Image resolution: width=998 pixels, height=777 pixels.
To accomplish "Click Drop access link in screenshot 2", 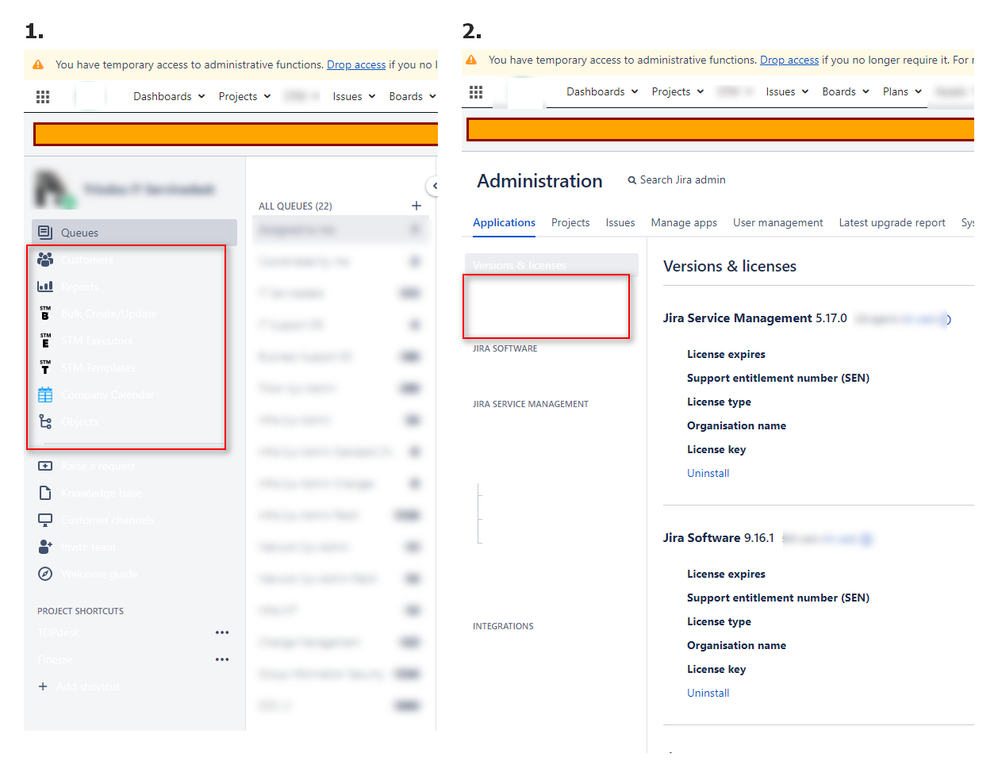I will tap(789, 60).
